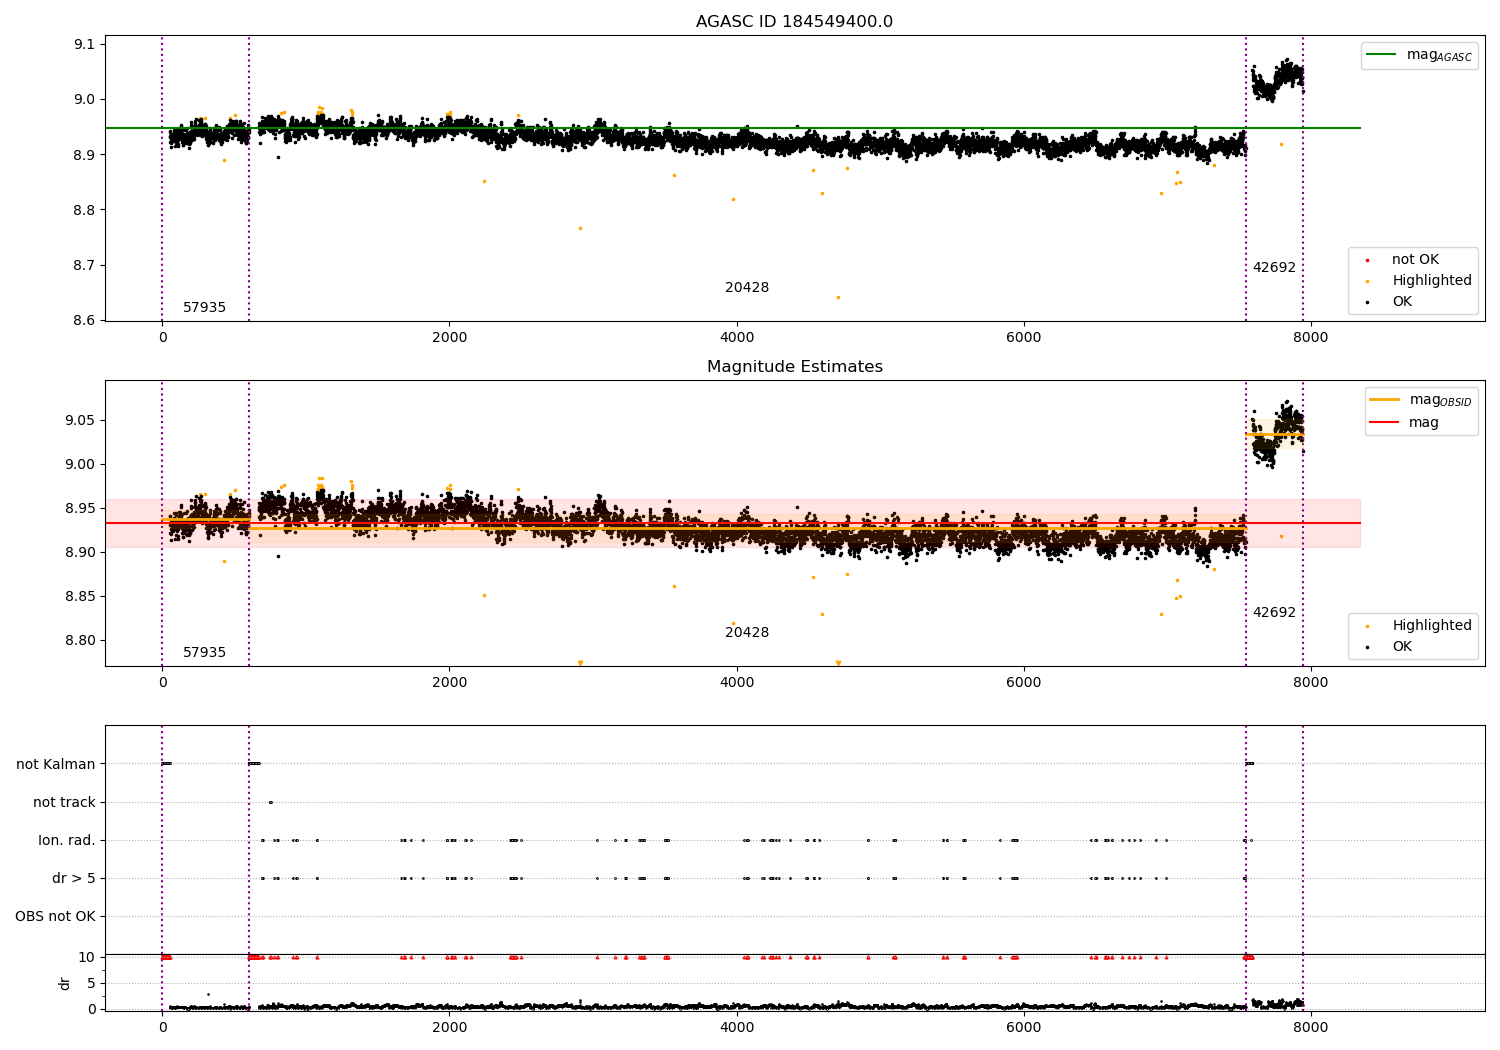Click the mag OBSID legend label
1500x1050 pixels.
1441,400
